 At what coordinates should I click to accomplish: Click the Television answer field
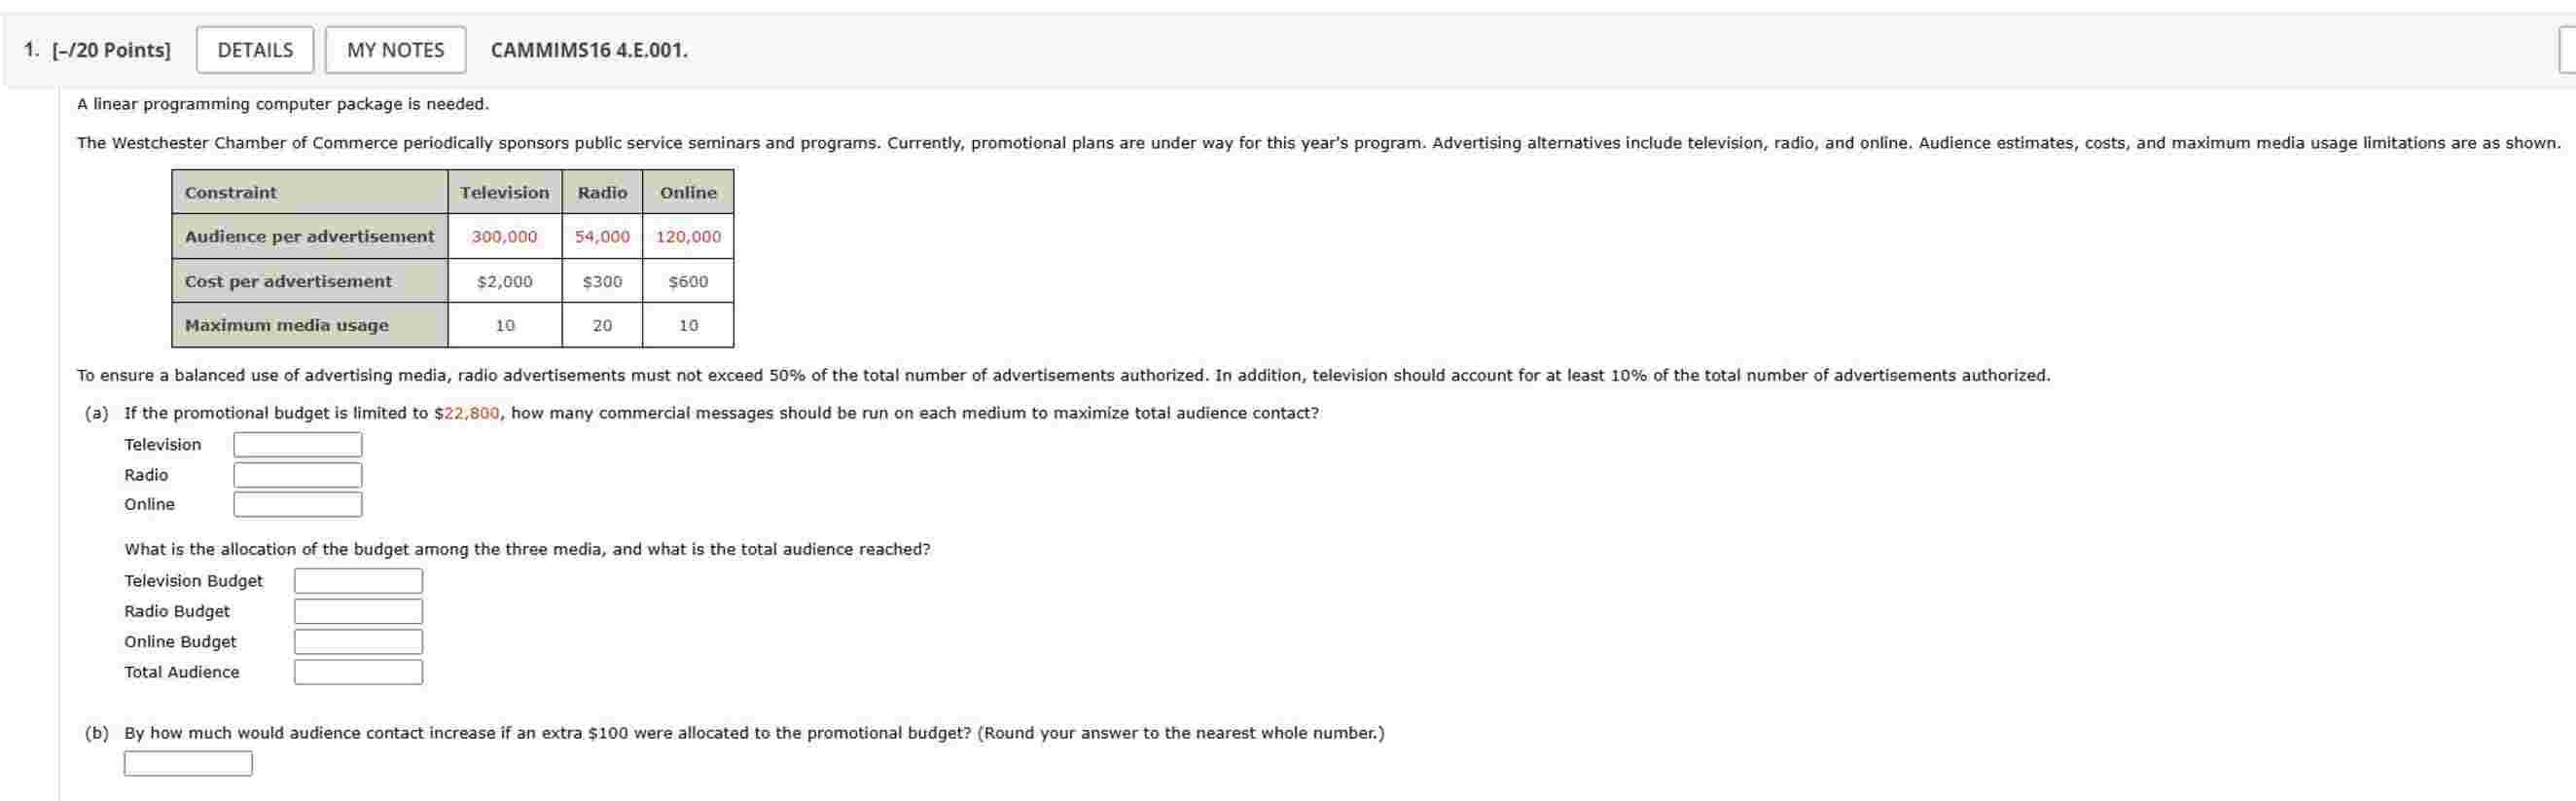pos(296,444)
